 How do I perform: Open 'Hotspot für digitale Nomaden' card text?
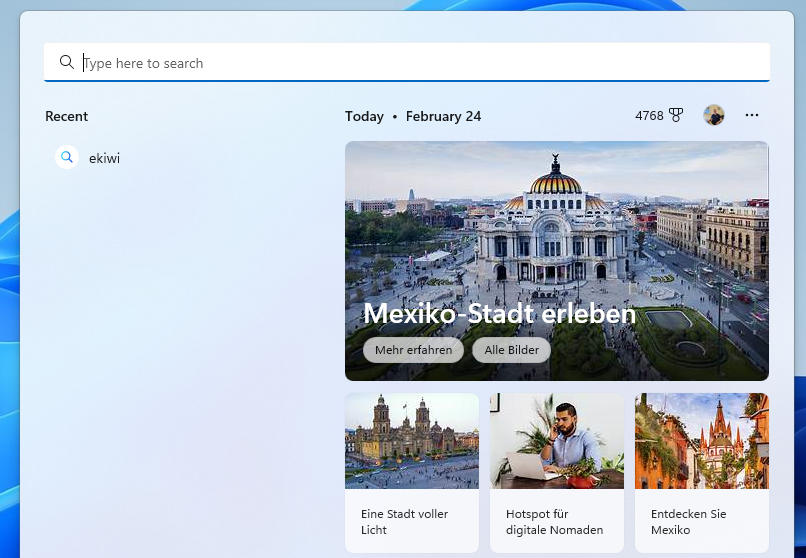click(x=554, y=522)
